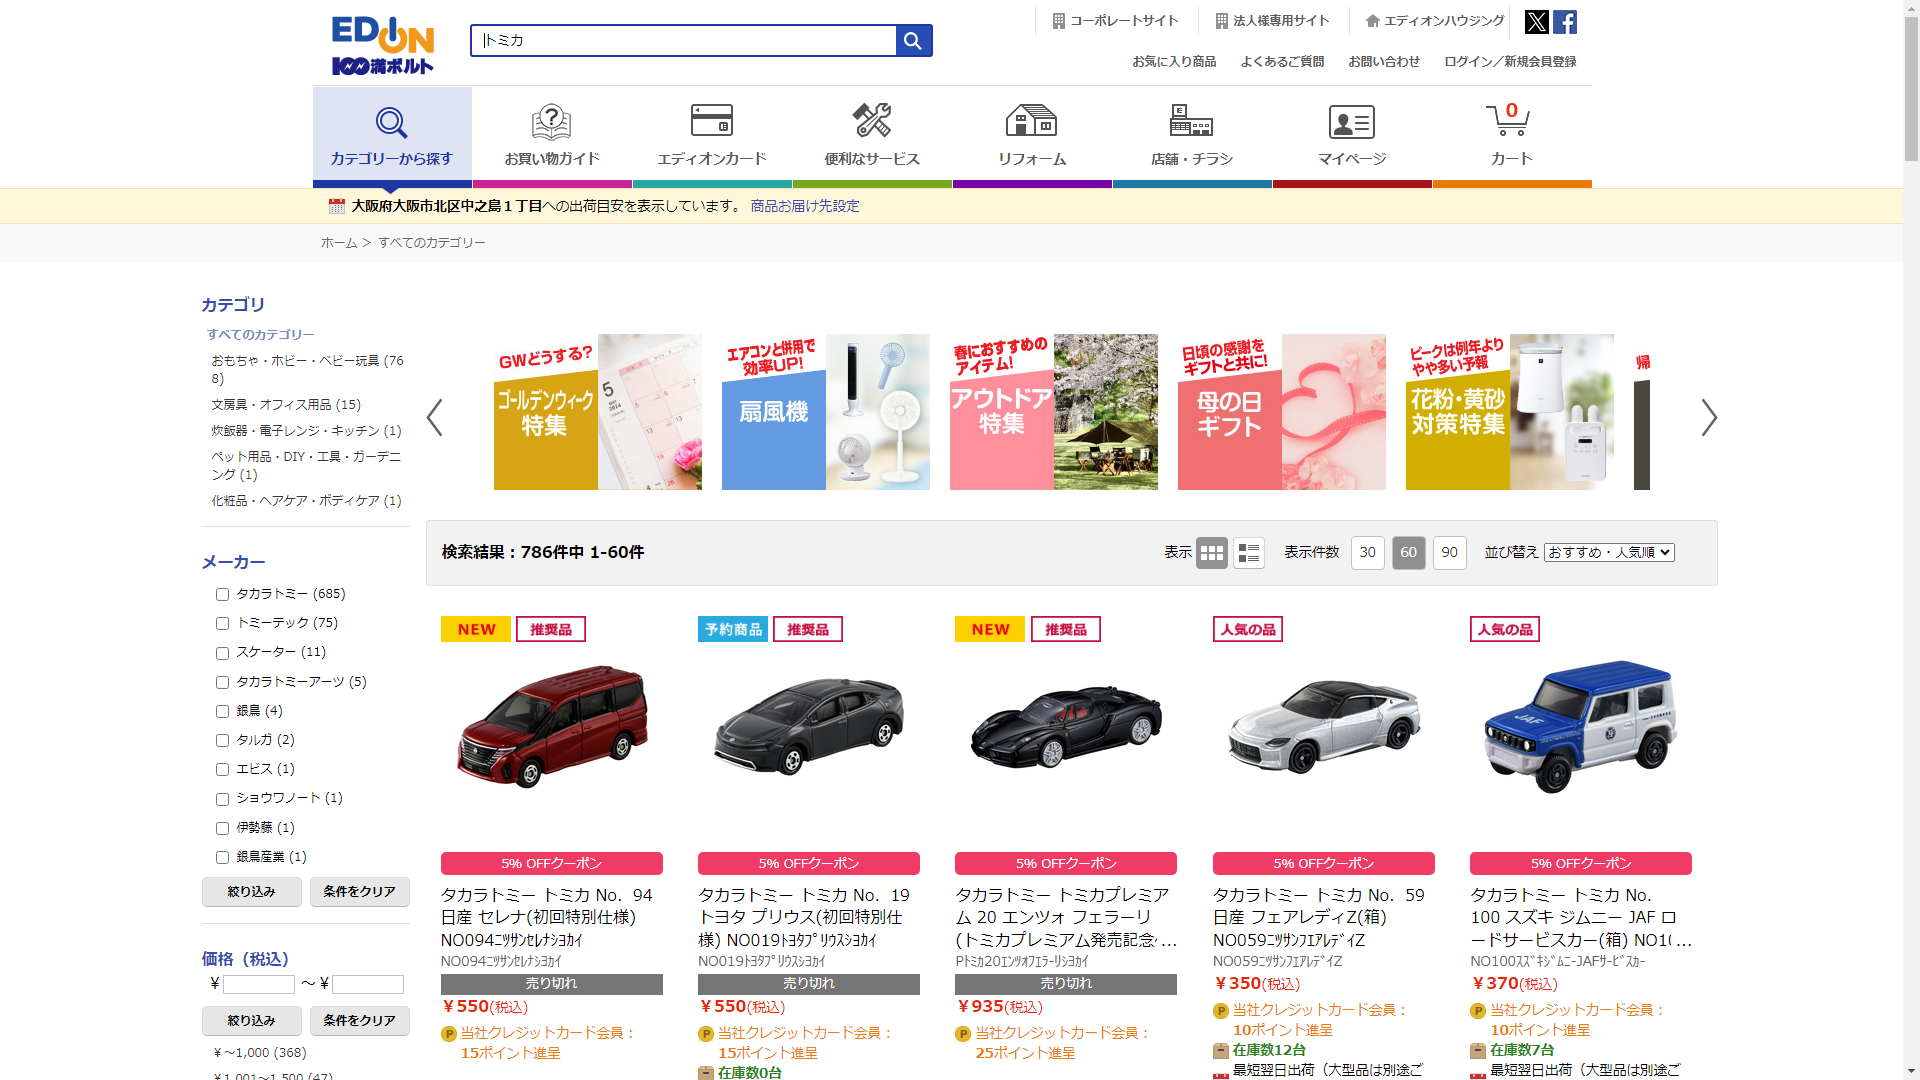Switch to grid view display

pos(1211,553)
